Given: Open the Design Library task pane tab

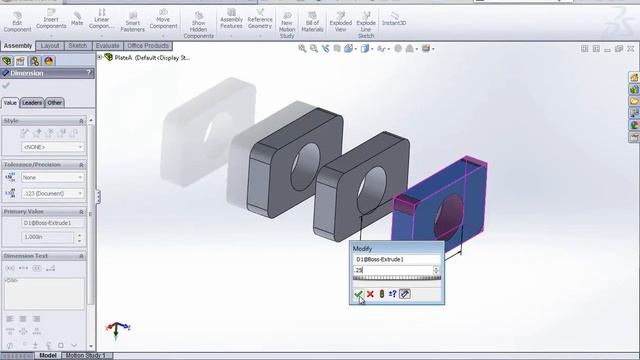Looking at the screenshot, I should [634, 89].
